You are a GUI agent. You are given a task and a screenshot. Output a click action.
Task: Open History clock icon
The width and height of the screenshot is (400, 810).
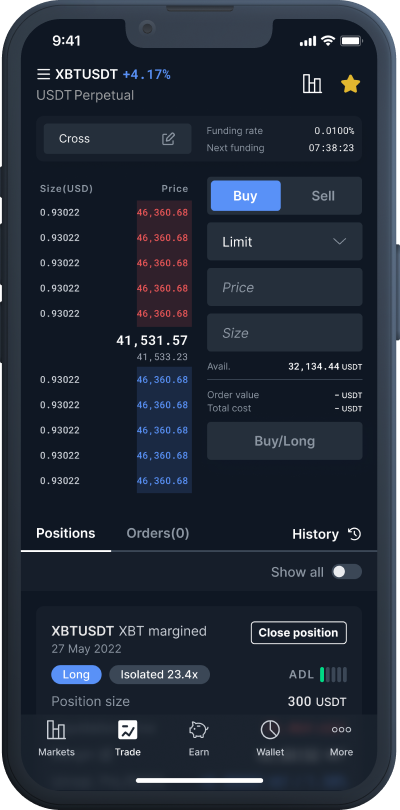355,534
